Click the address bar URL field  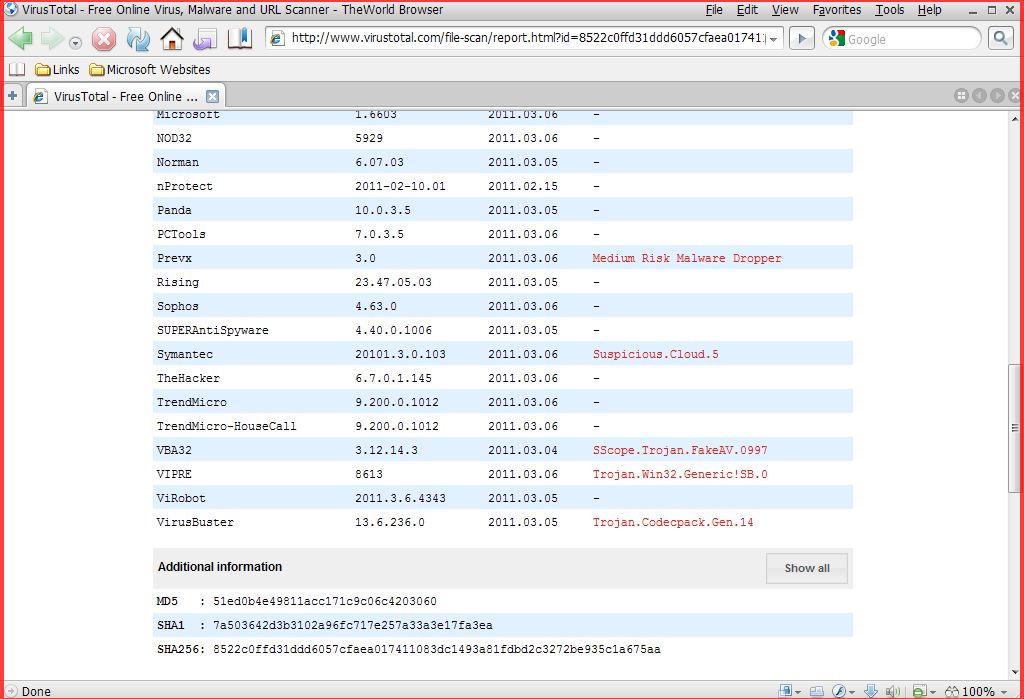[x=526, y=38]
